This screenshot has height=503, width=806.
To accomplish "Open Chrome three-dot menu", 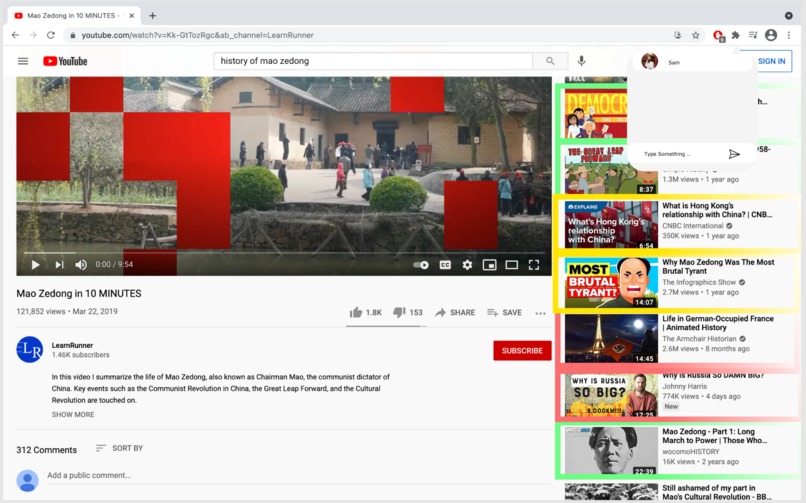I will (x=789, y=35).
